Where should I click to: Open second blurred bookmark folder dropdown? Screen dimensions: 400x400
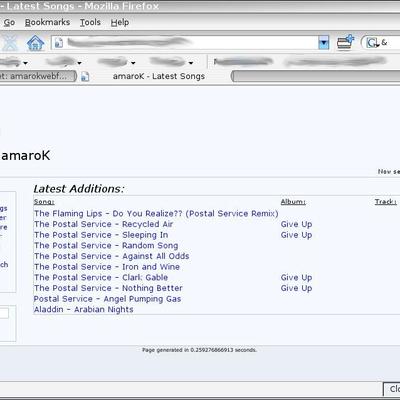pyautogui.click(x=79, y=63)
